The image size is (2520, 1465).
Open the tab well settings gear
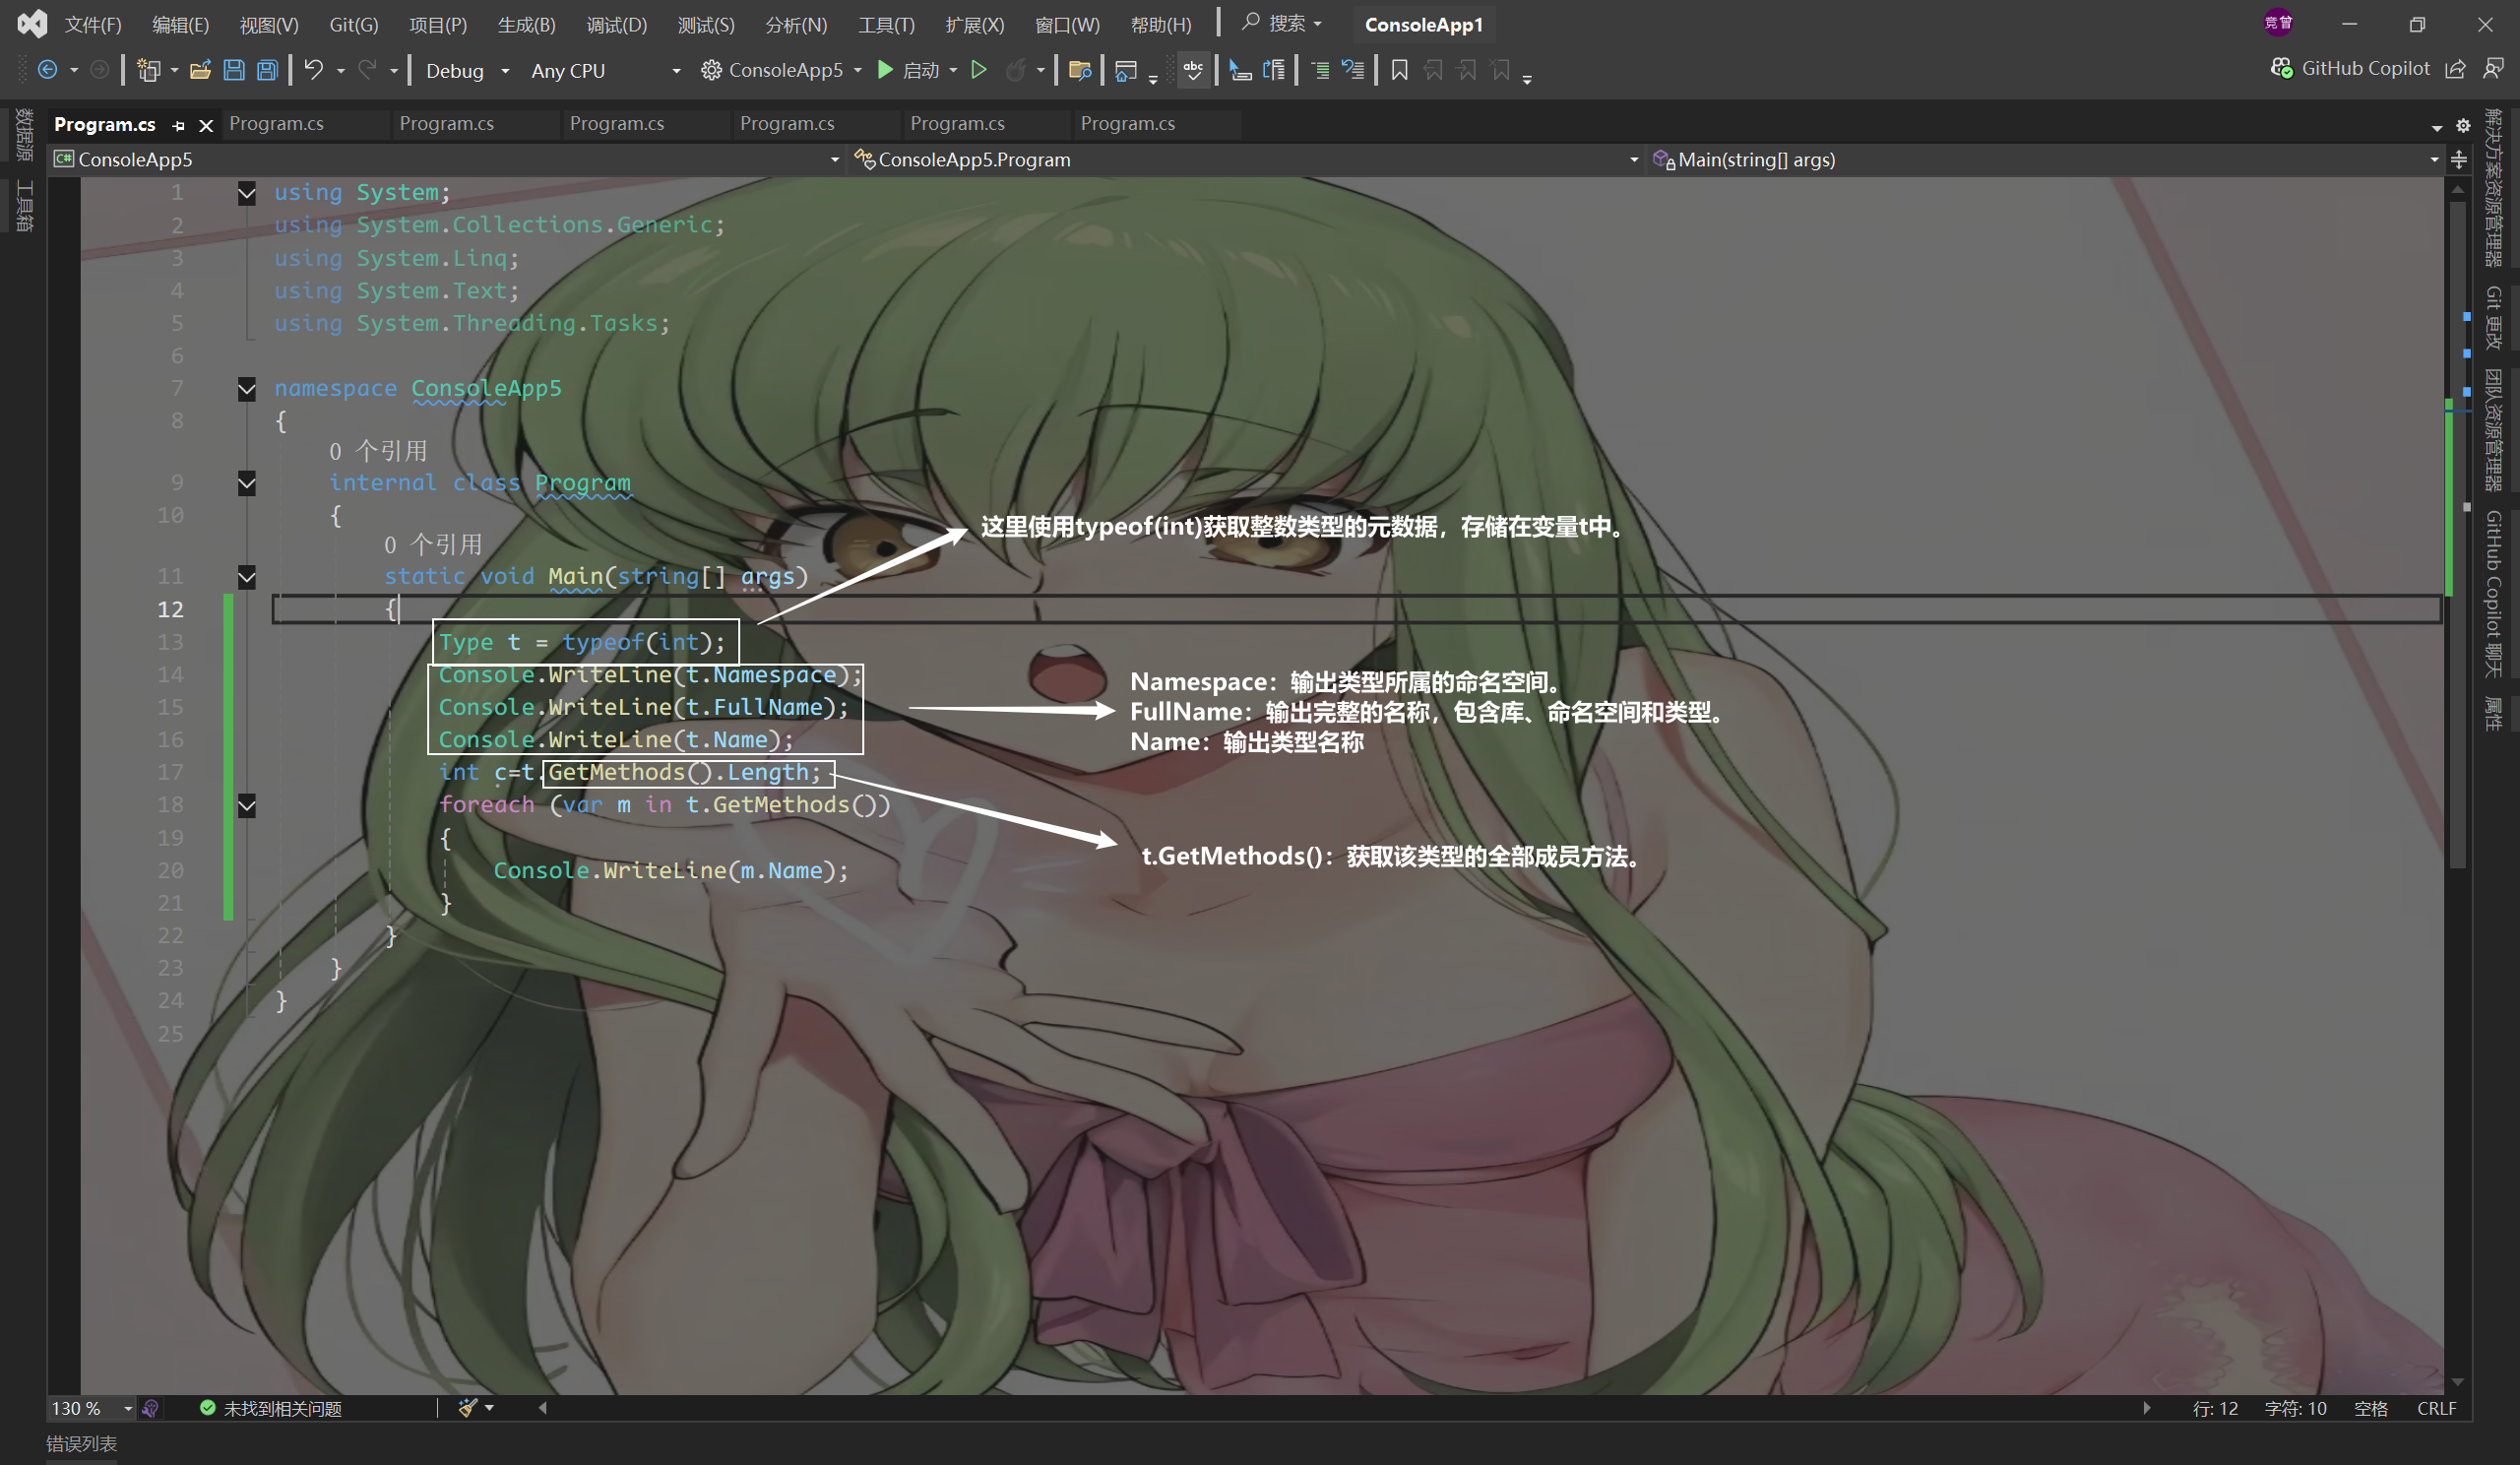(x=2463, y=126)
